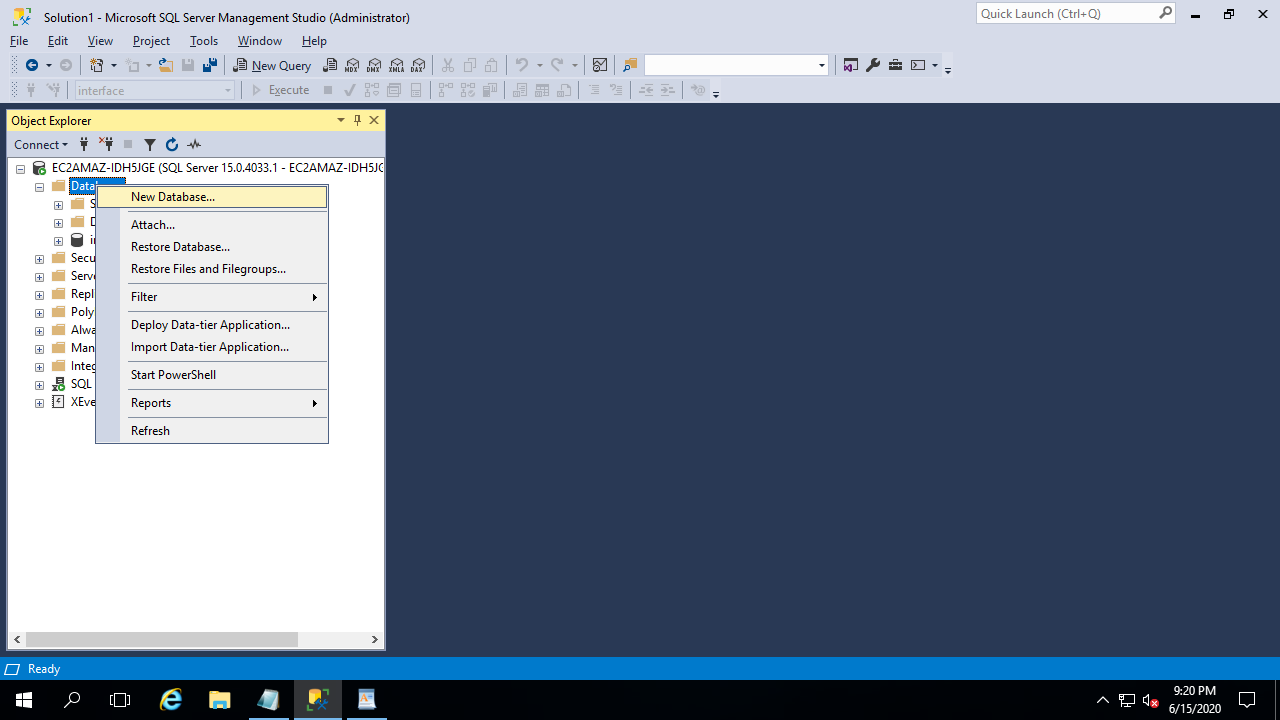Click the wrench Properties icon
The height and width of the screenshot is (720, 1280).
coord(873,65)
